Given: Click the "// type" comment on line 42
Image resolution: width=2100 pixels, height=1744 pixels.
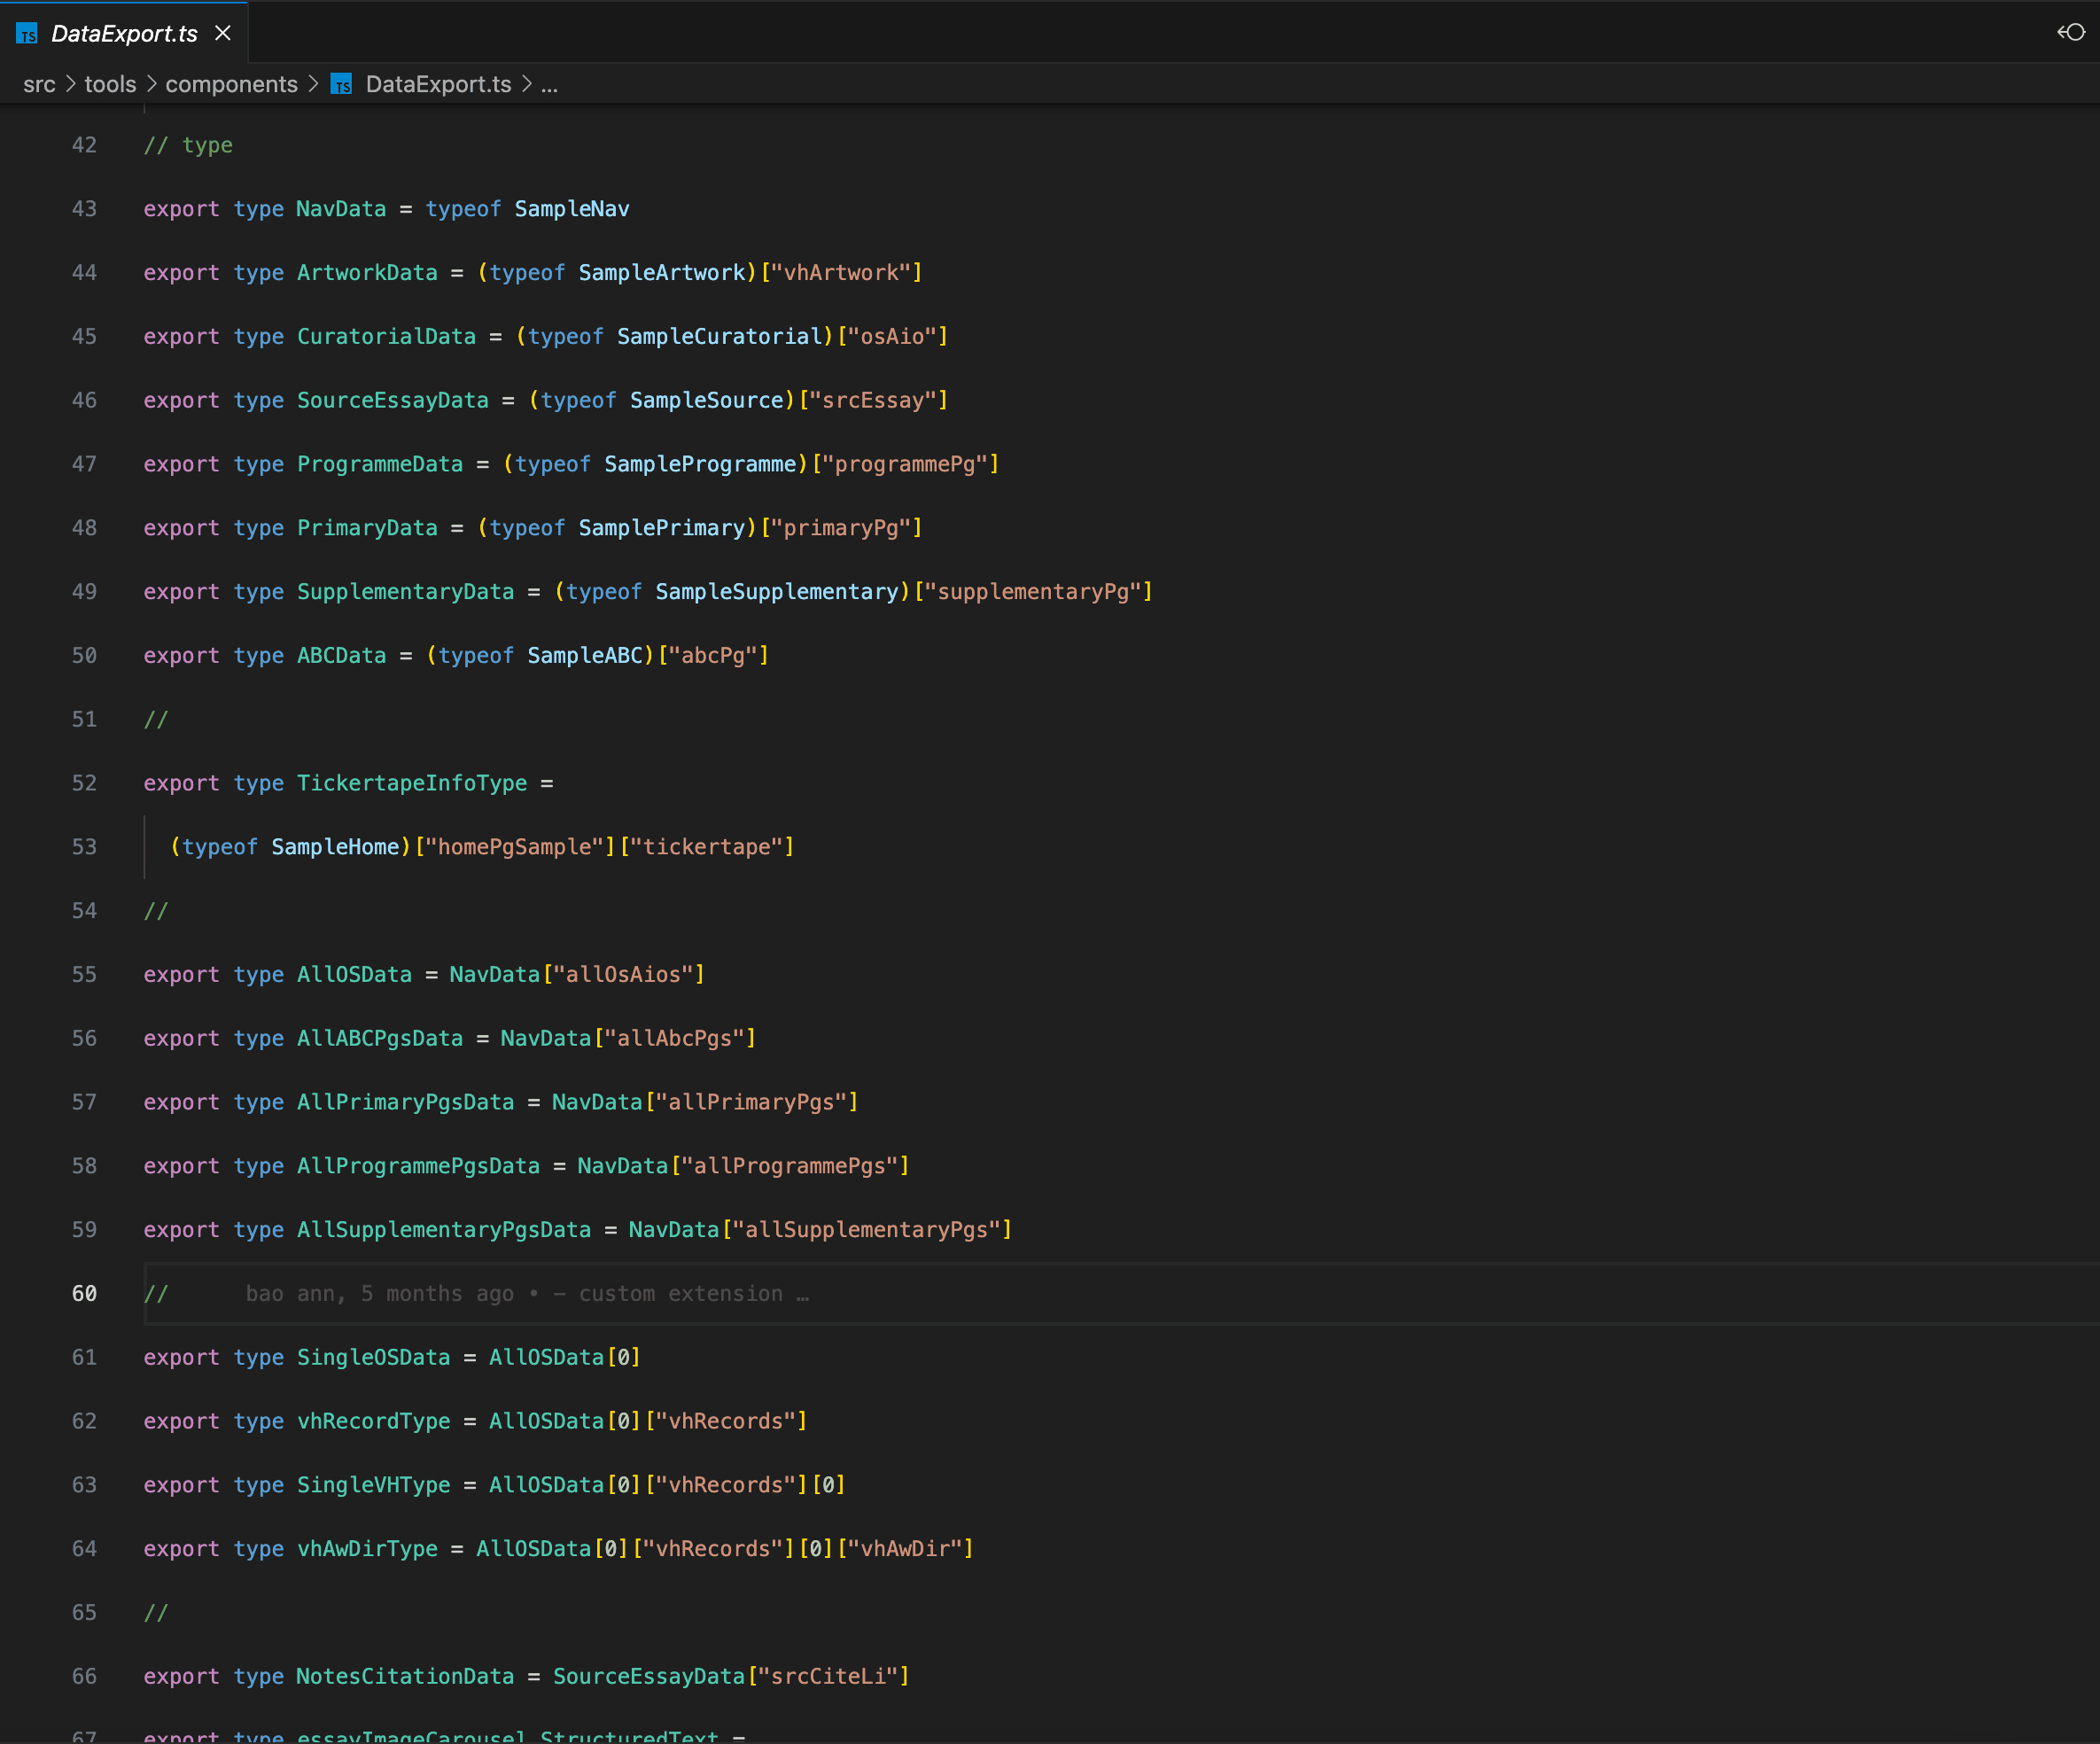Looking at the screenshot, I should tap(188, 145).
